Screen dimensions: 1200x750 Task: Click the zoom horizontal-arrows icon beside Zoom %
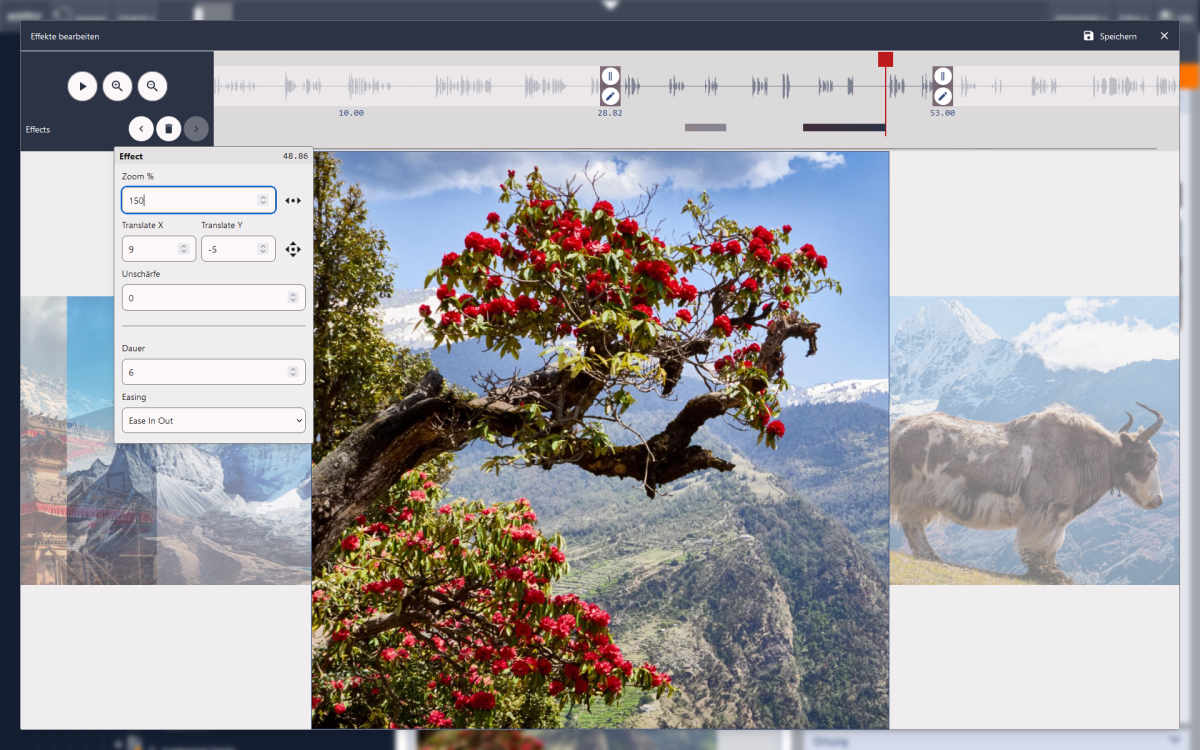(292, 200)
